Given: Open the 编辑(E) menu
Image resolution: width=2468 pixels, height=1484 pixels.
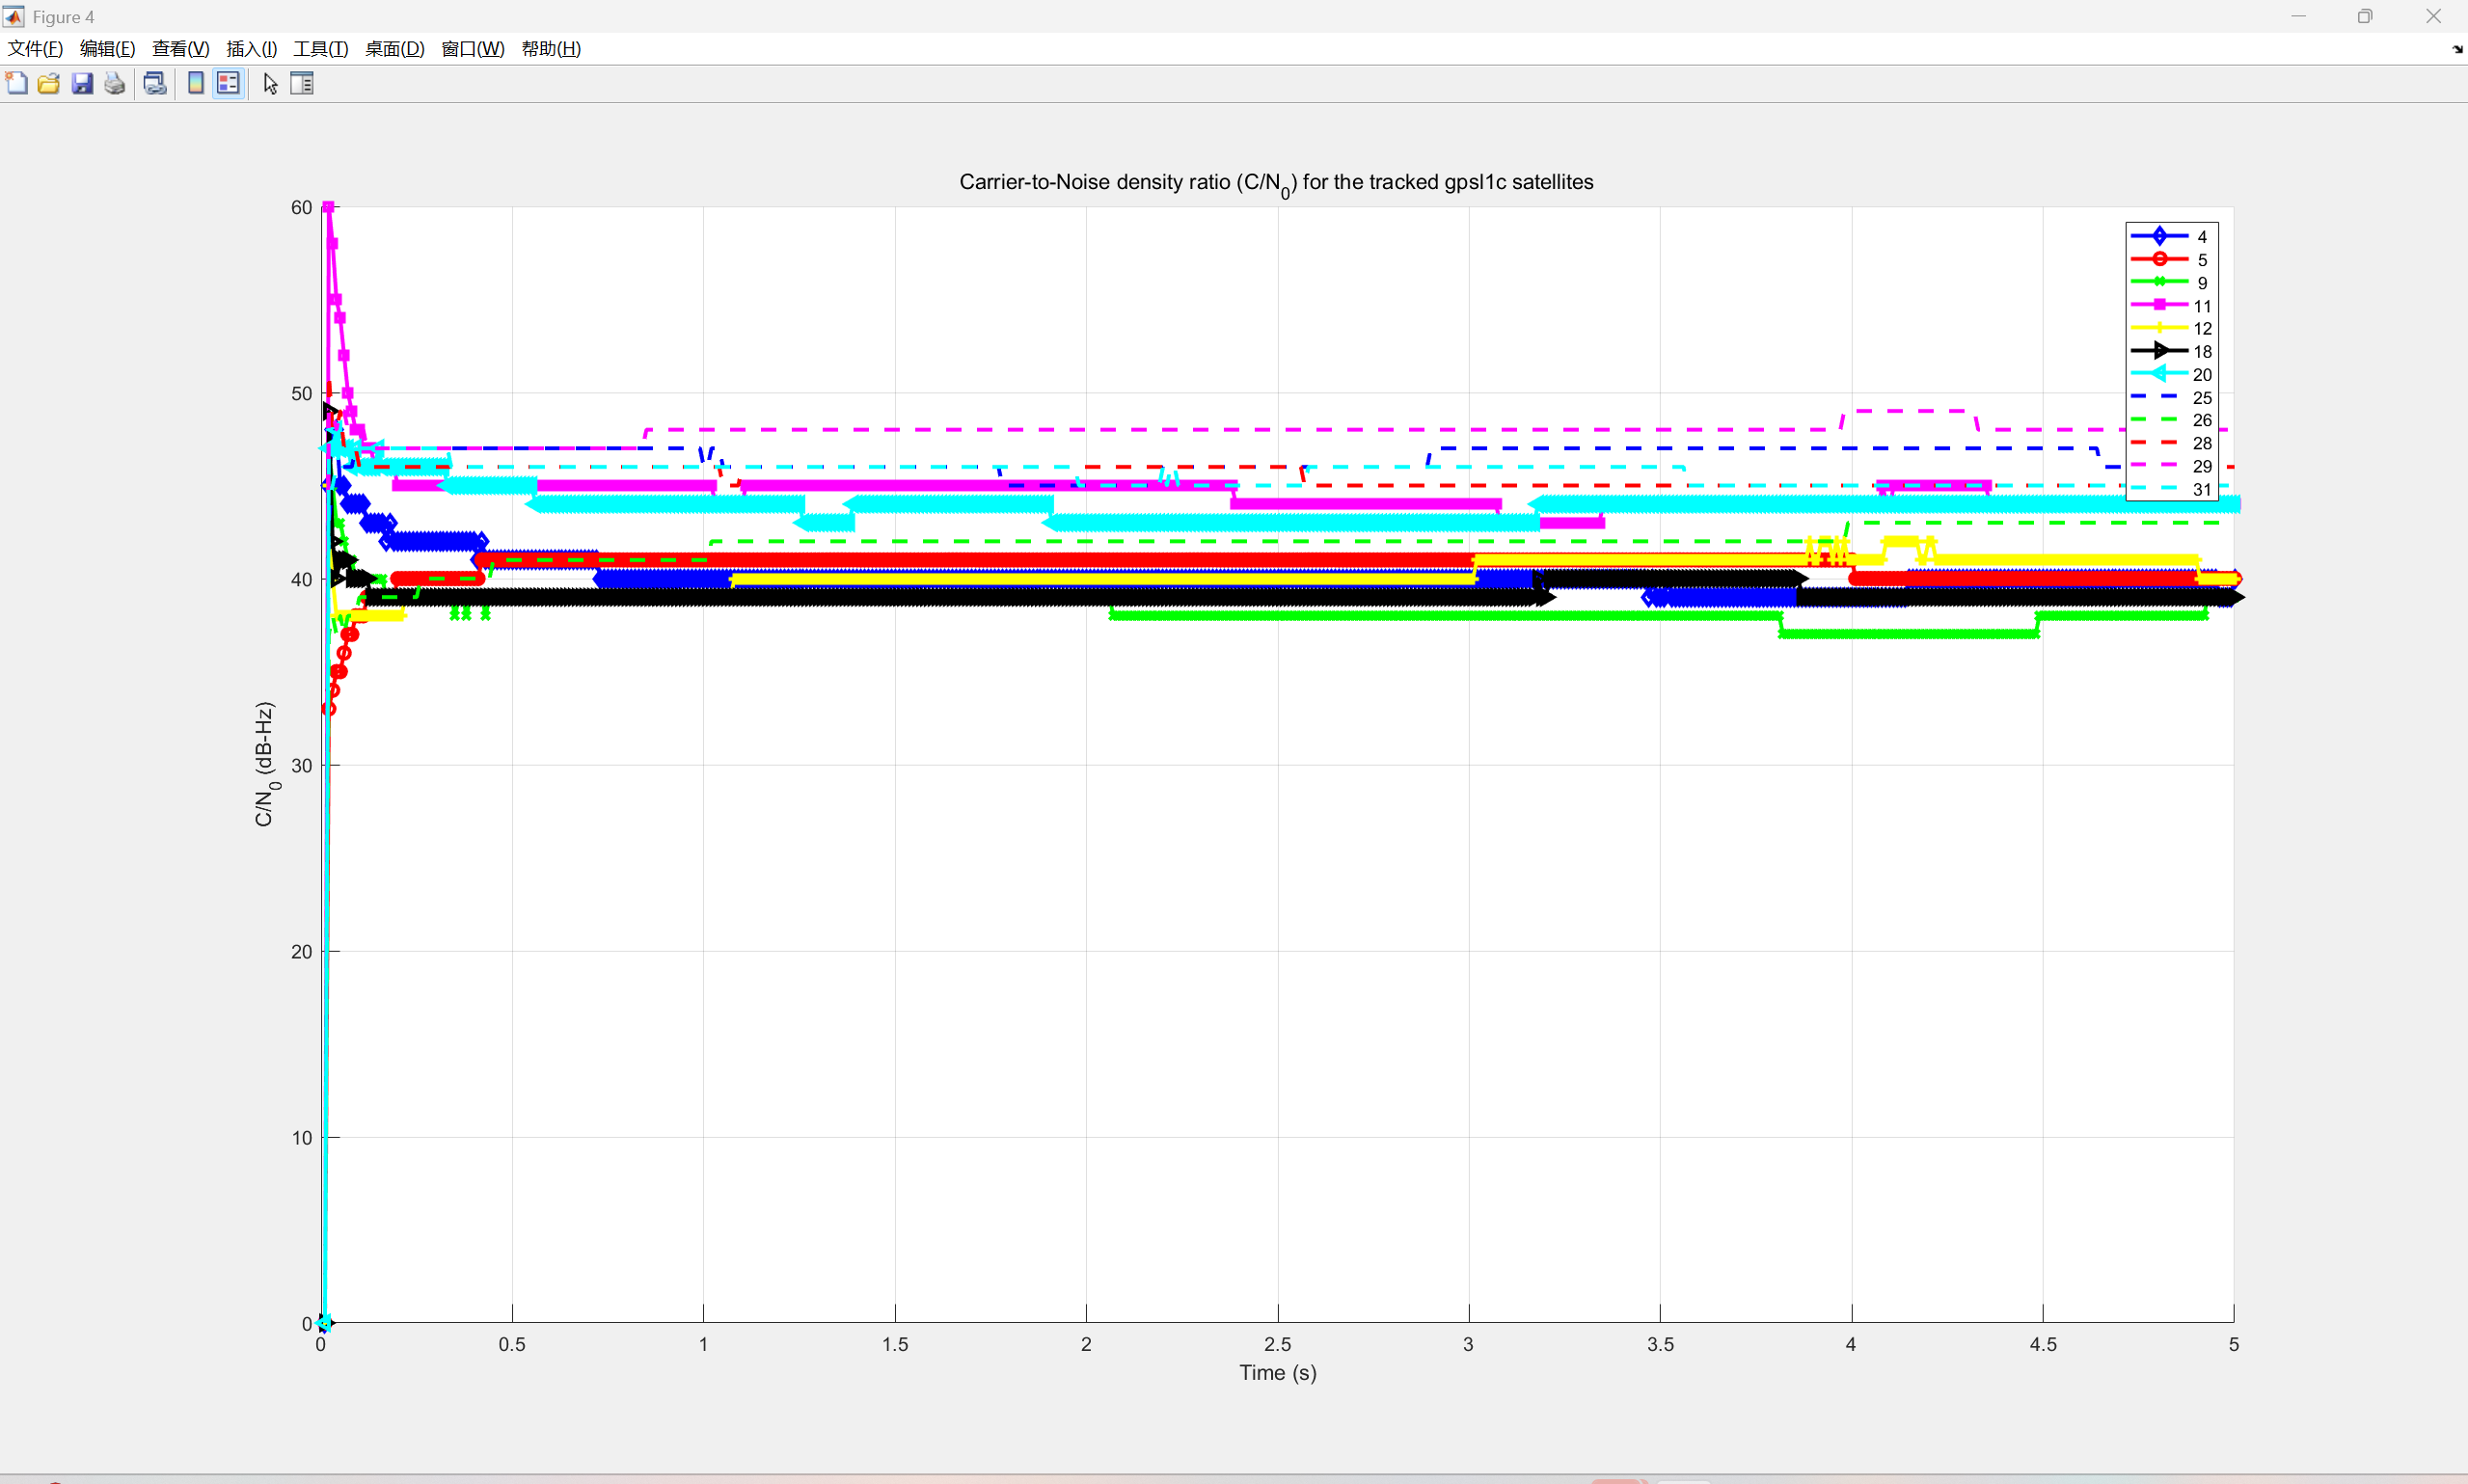Looking at the screenshot, I should [107, 48].
